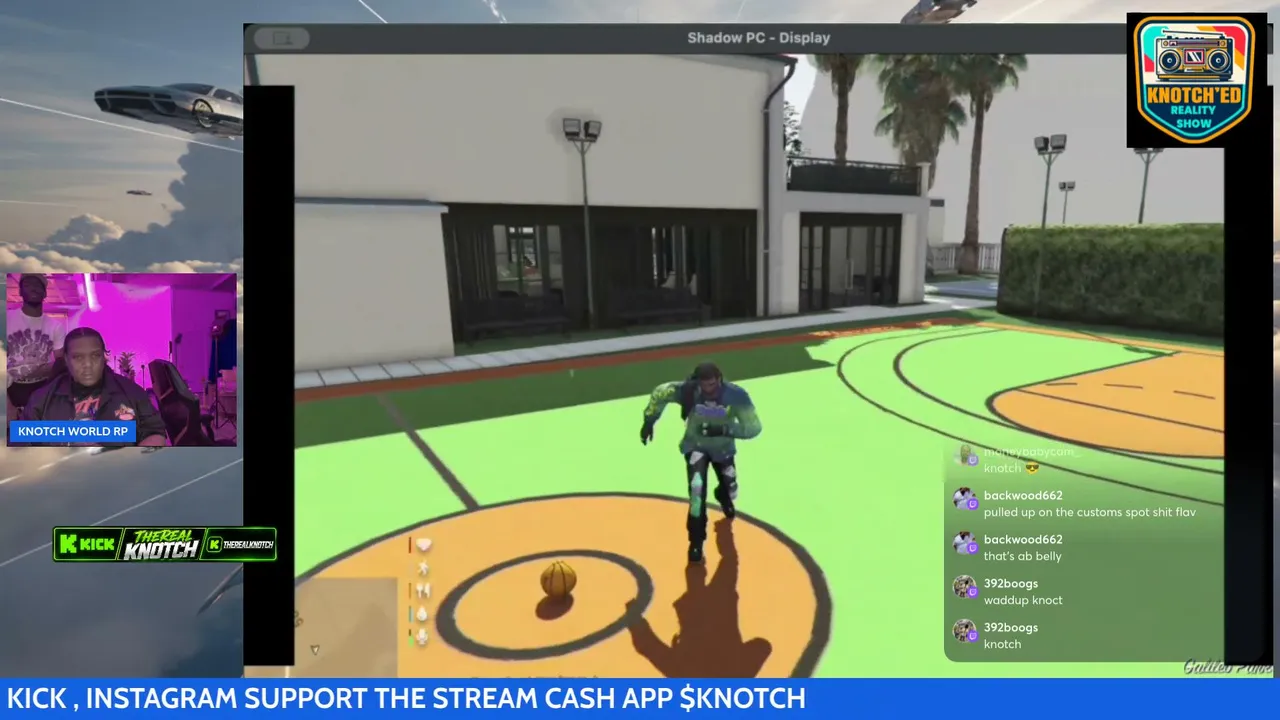Click the message "pulled up on the customs spot"
This screenshot has height=720, width=1280.
click(1090, 512)
